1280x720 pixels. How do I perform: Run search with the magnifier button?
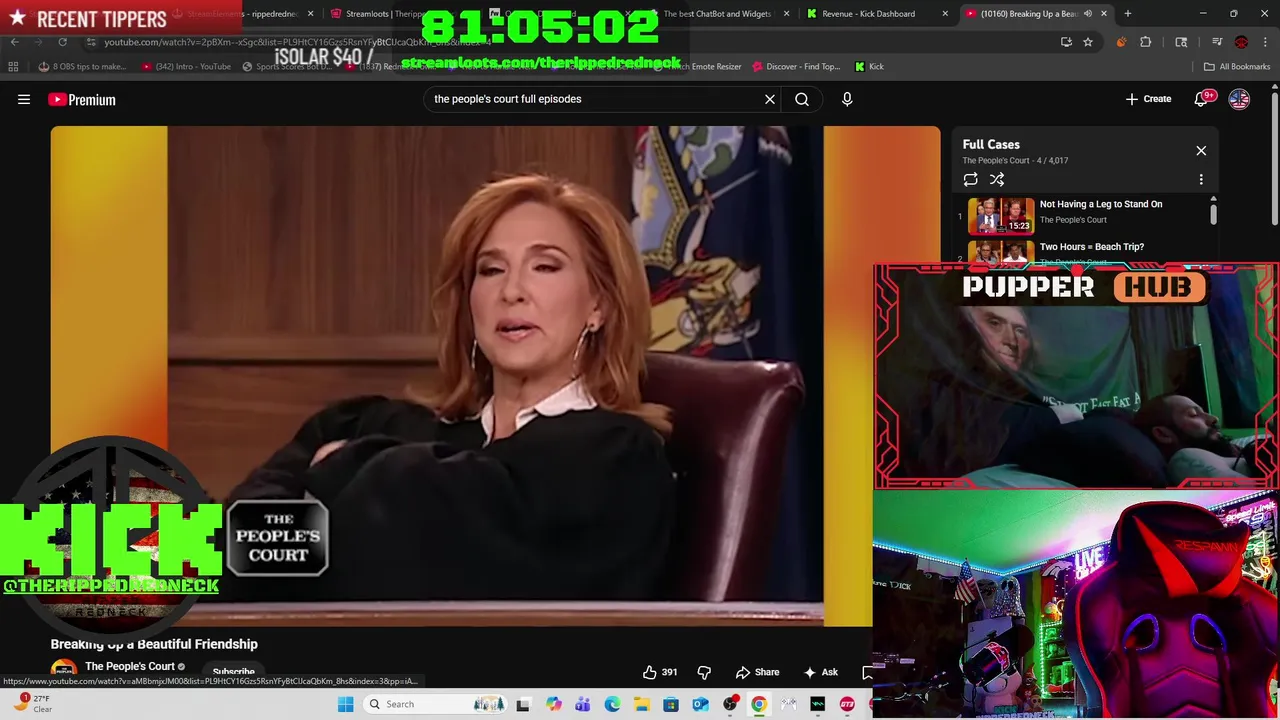click(x=802, y=99)
